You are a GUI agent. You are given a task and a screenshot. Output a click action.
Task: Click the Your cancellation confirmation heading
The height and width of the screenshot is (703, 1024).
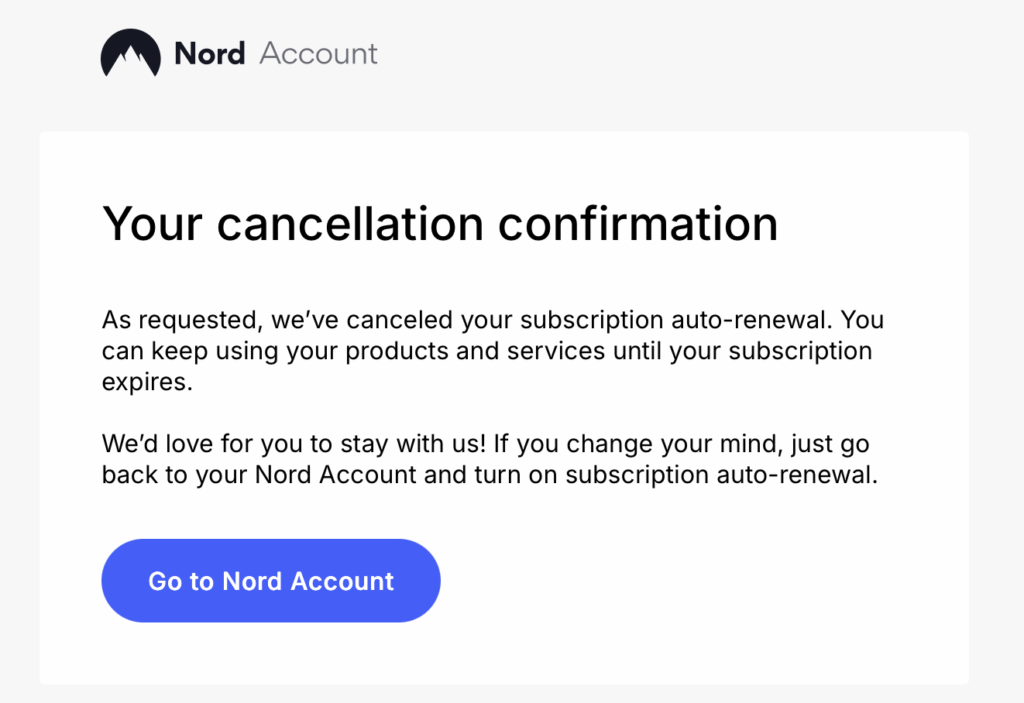pyautogui.click(x=440, y=223)
